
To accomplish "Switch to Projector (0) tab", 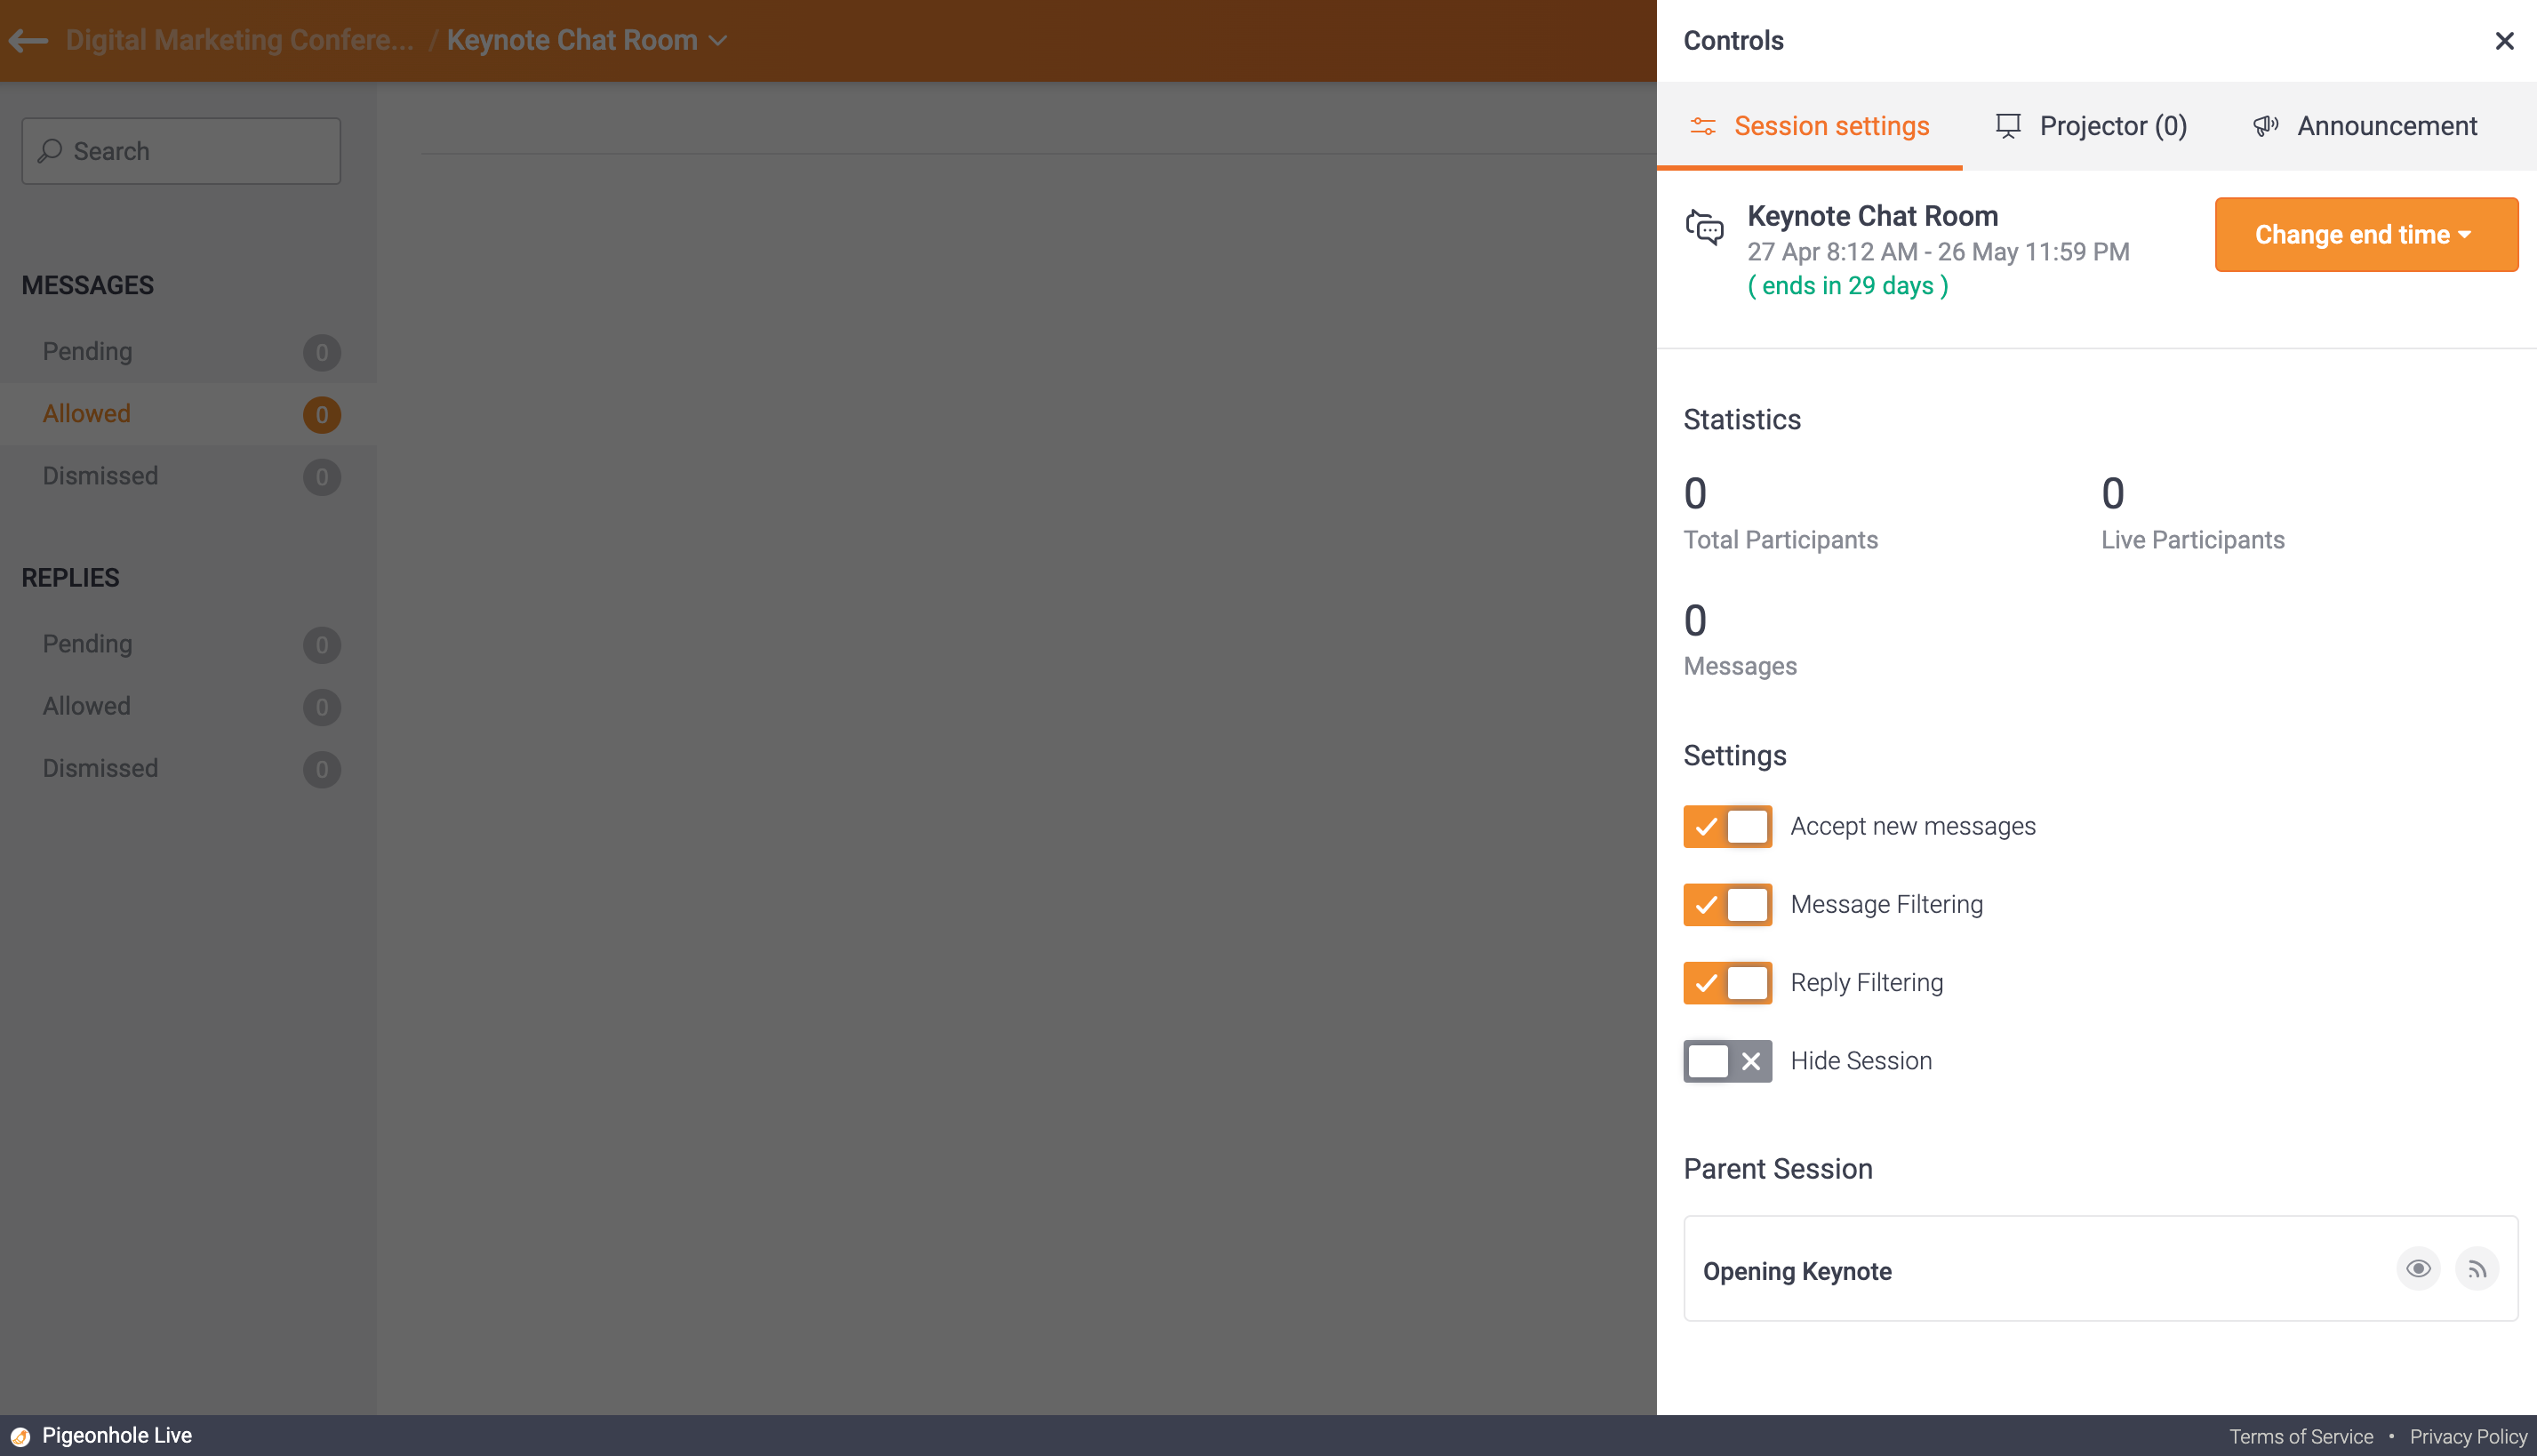I will click(x=2092, y=126).
